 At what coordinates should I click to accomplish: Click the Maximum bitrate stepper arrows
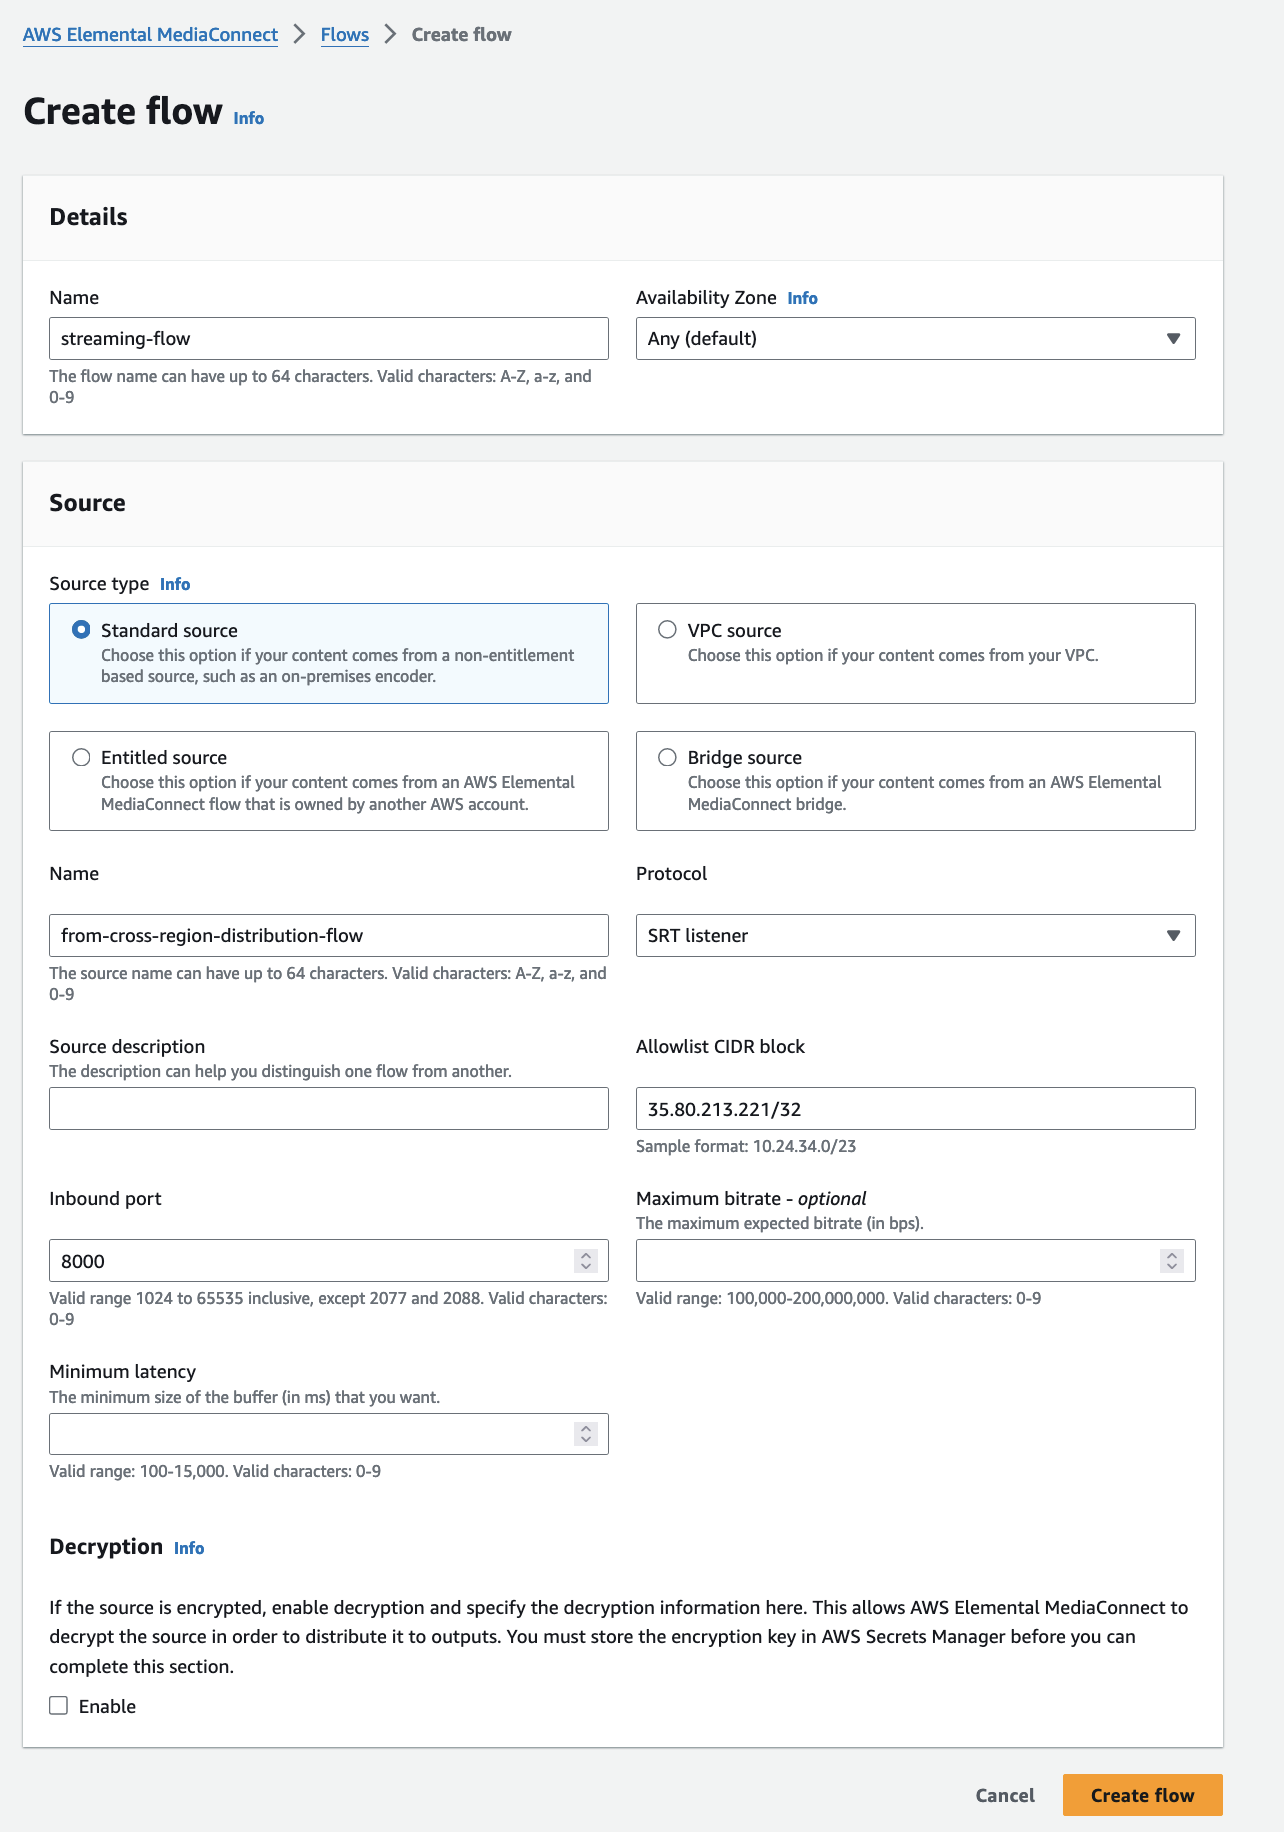click(x=1172, y=1261)
